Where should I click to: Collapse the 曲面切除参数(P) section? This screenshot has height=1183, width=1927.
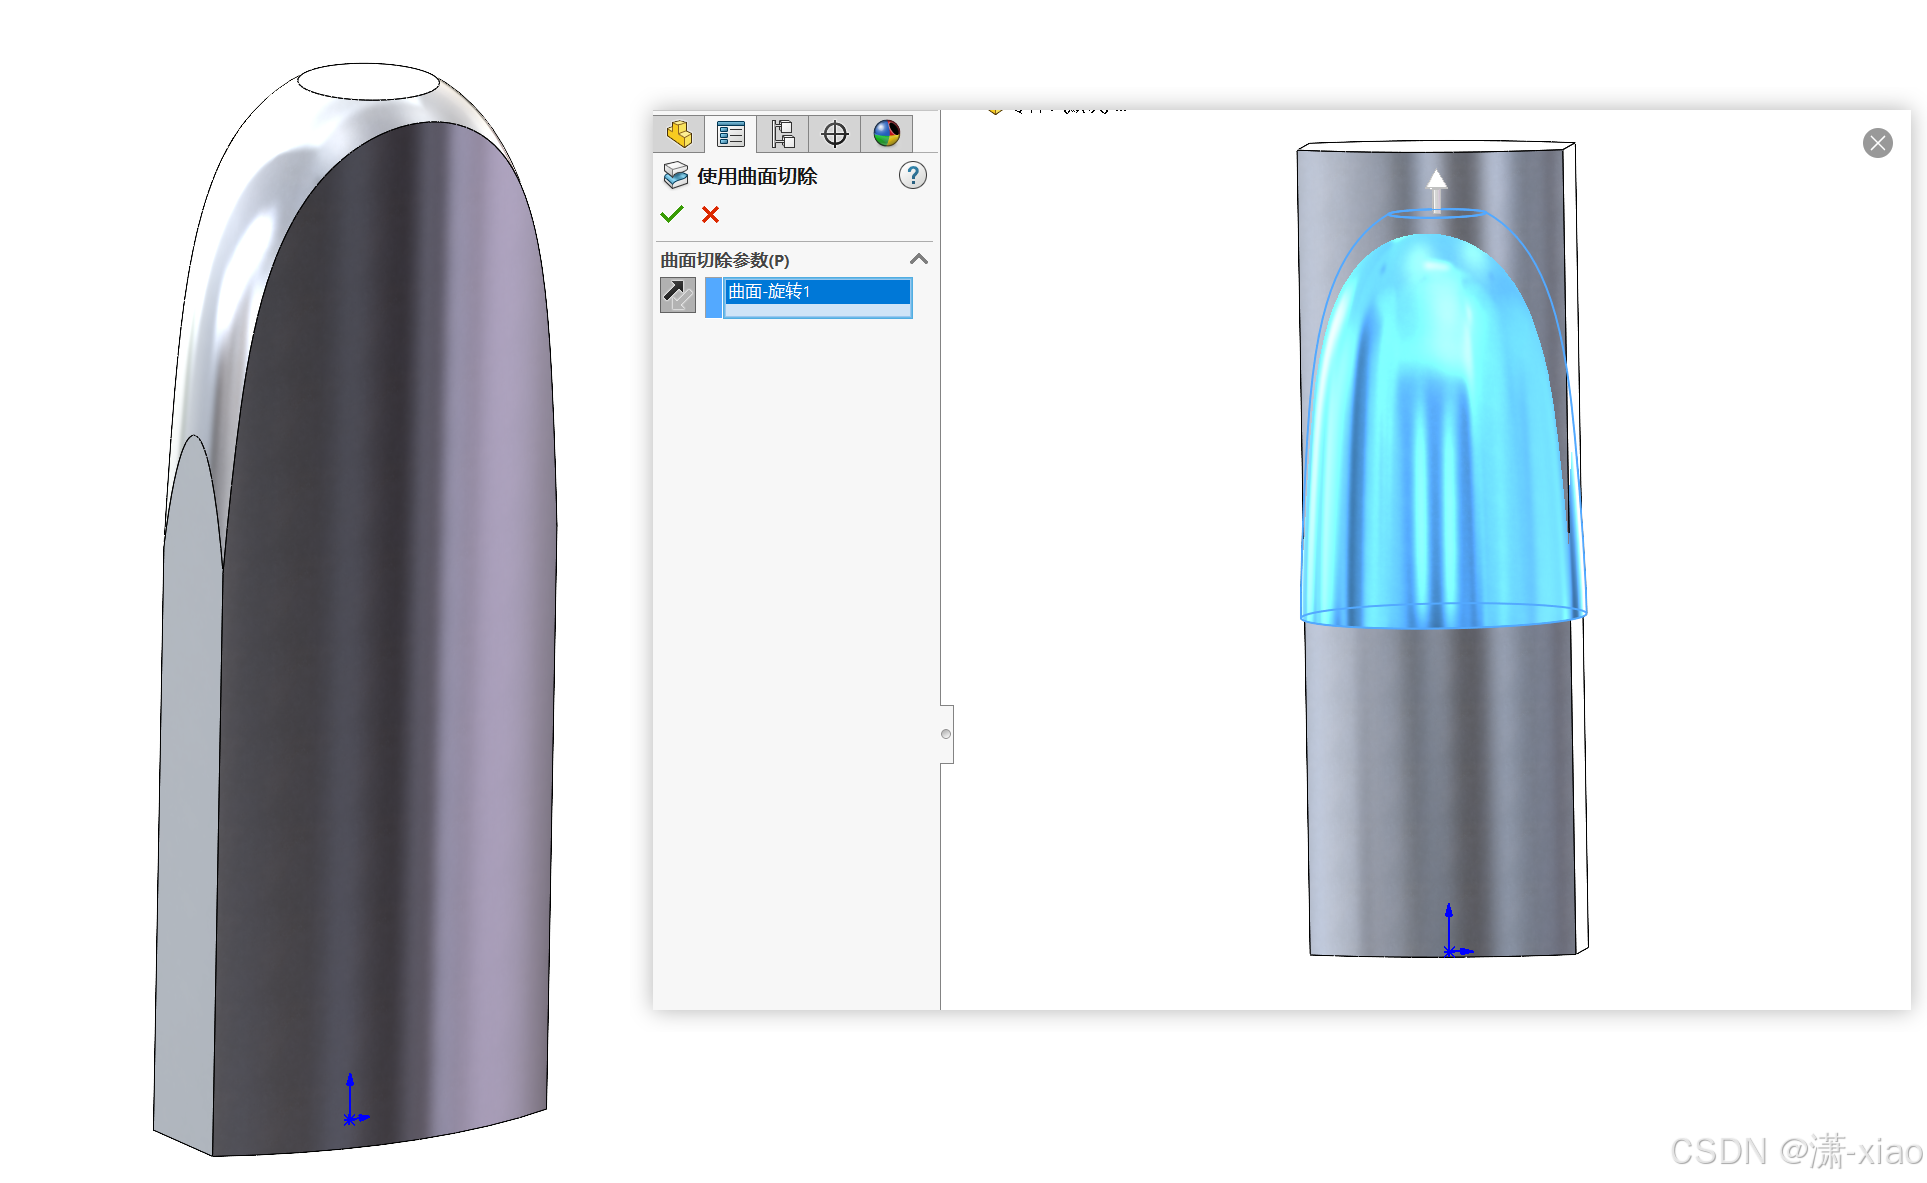pyautogui.click(x=919, y=259)
